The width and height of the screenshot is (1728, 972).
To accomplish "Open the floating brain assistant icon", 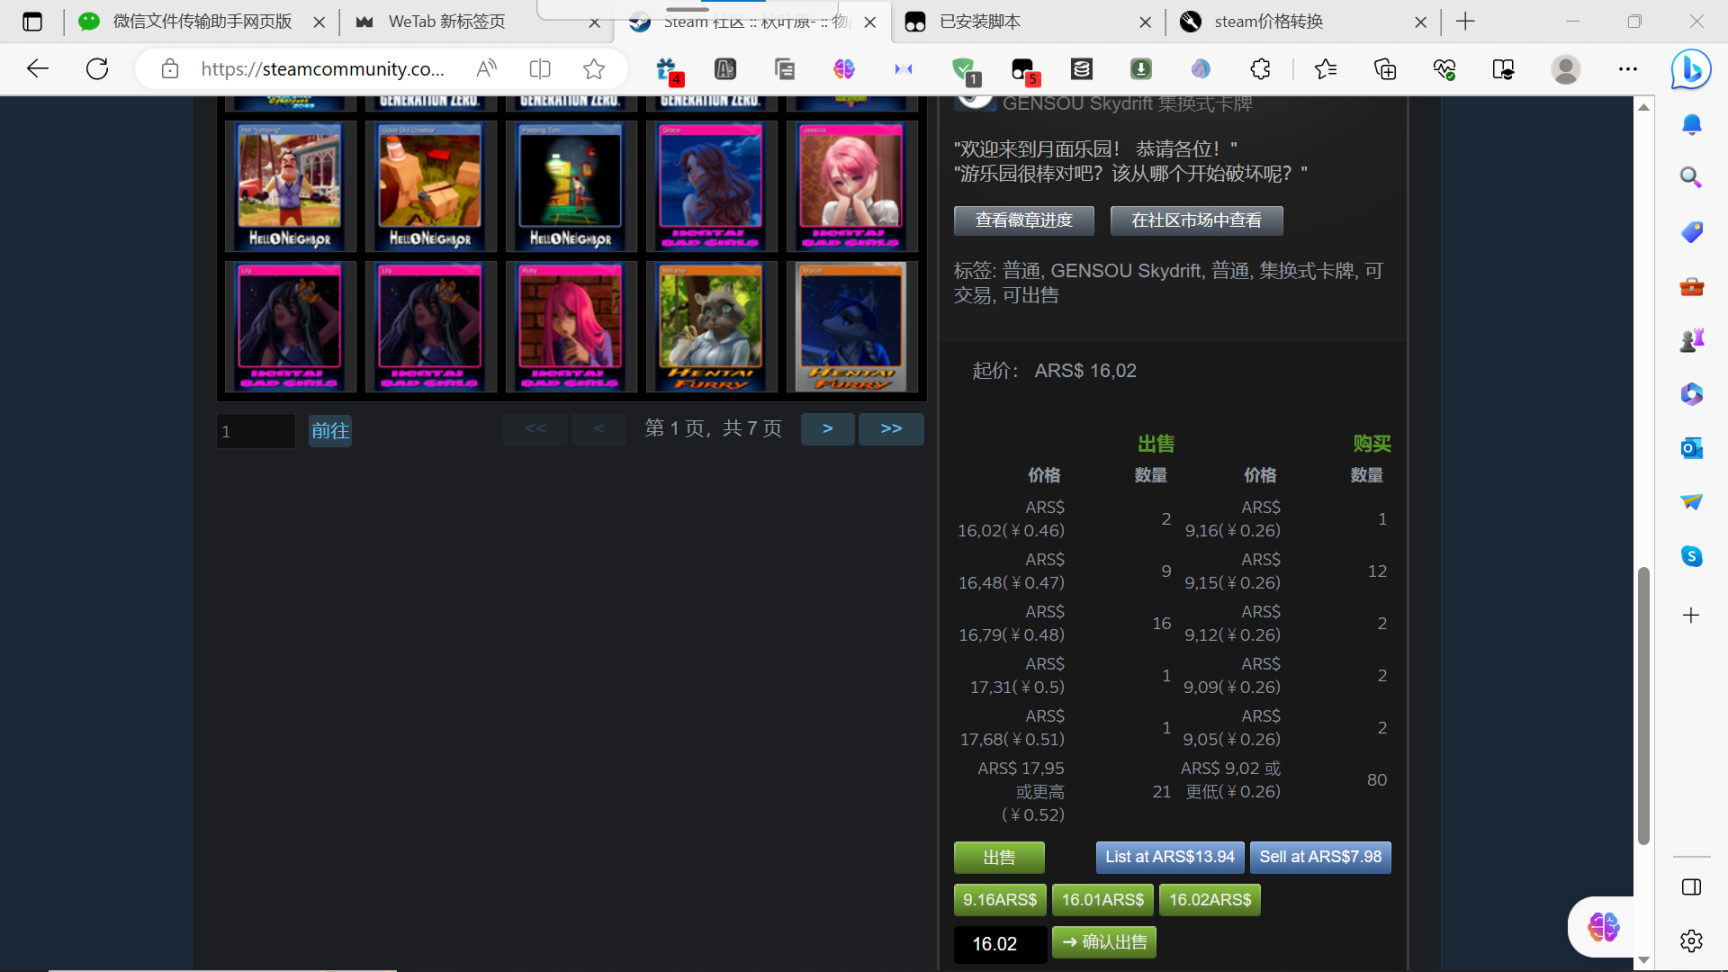I will tap(1602, 927).
